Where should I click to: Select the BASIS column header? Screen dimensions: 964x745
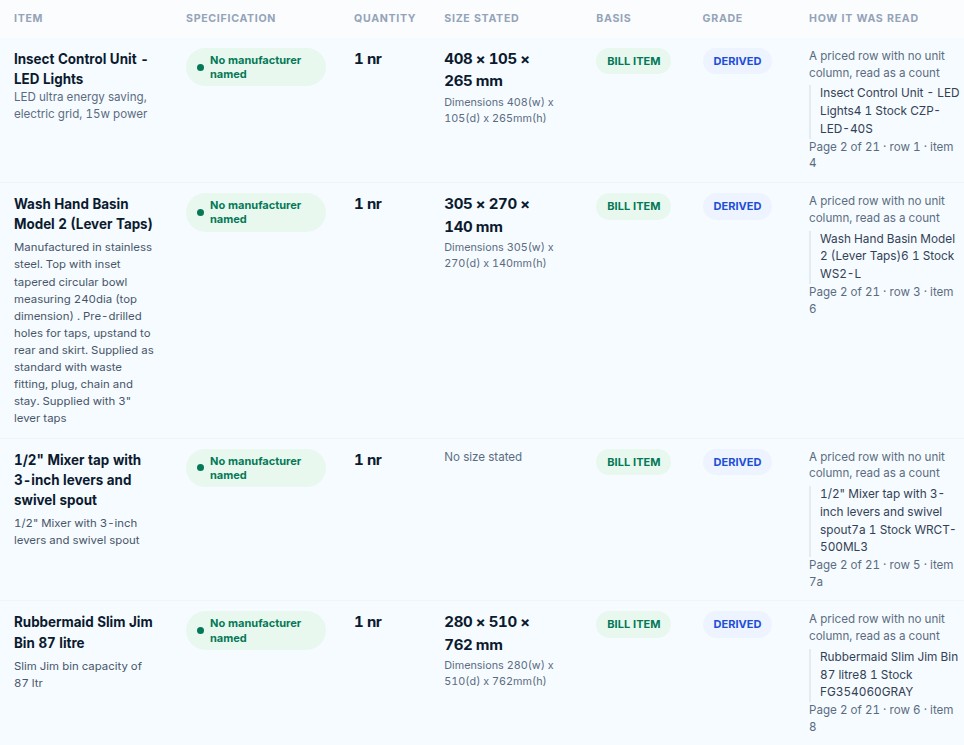click(613, 18)
